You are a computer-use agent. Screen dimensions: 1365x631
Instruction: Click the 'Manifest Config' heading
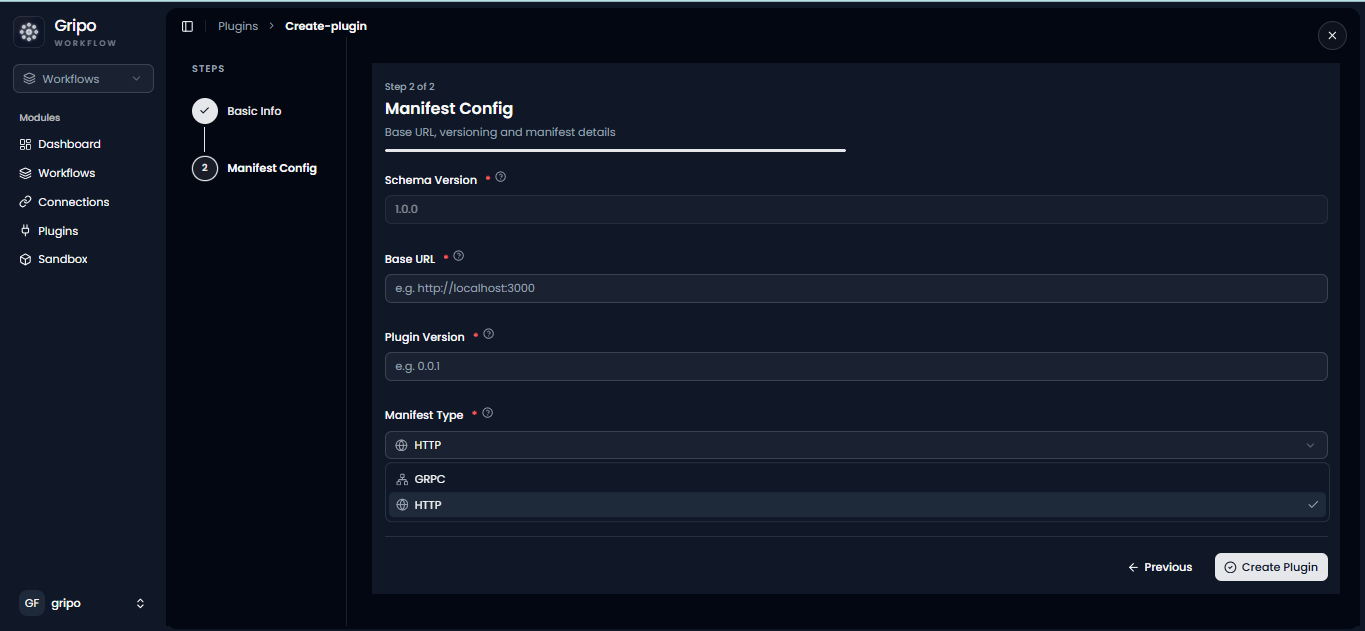coord(449,108)
